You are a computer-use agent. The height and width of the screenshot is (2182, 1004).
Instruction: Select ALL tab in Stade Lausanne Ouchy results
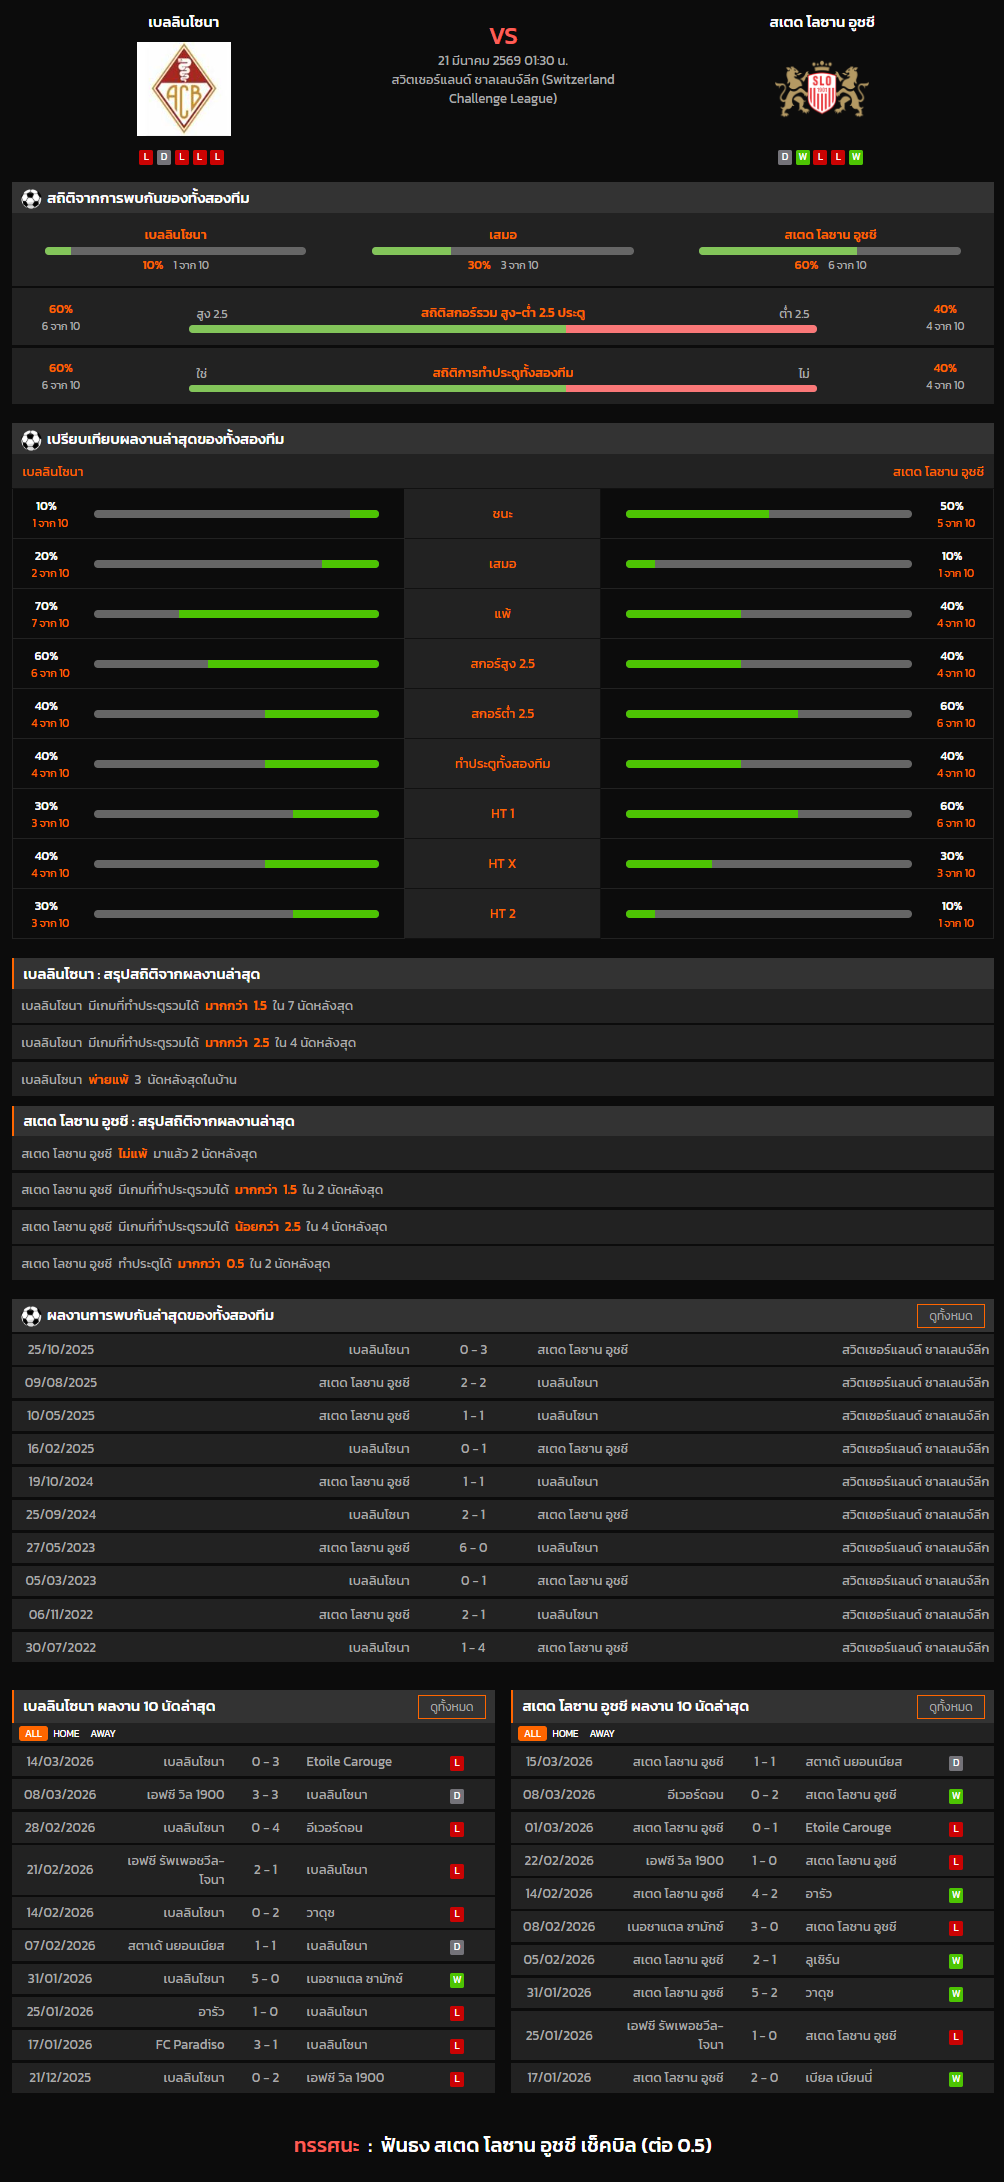coord(532,1734)
